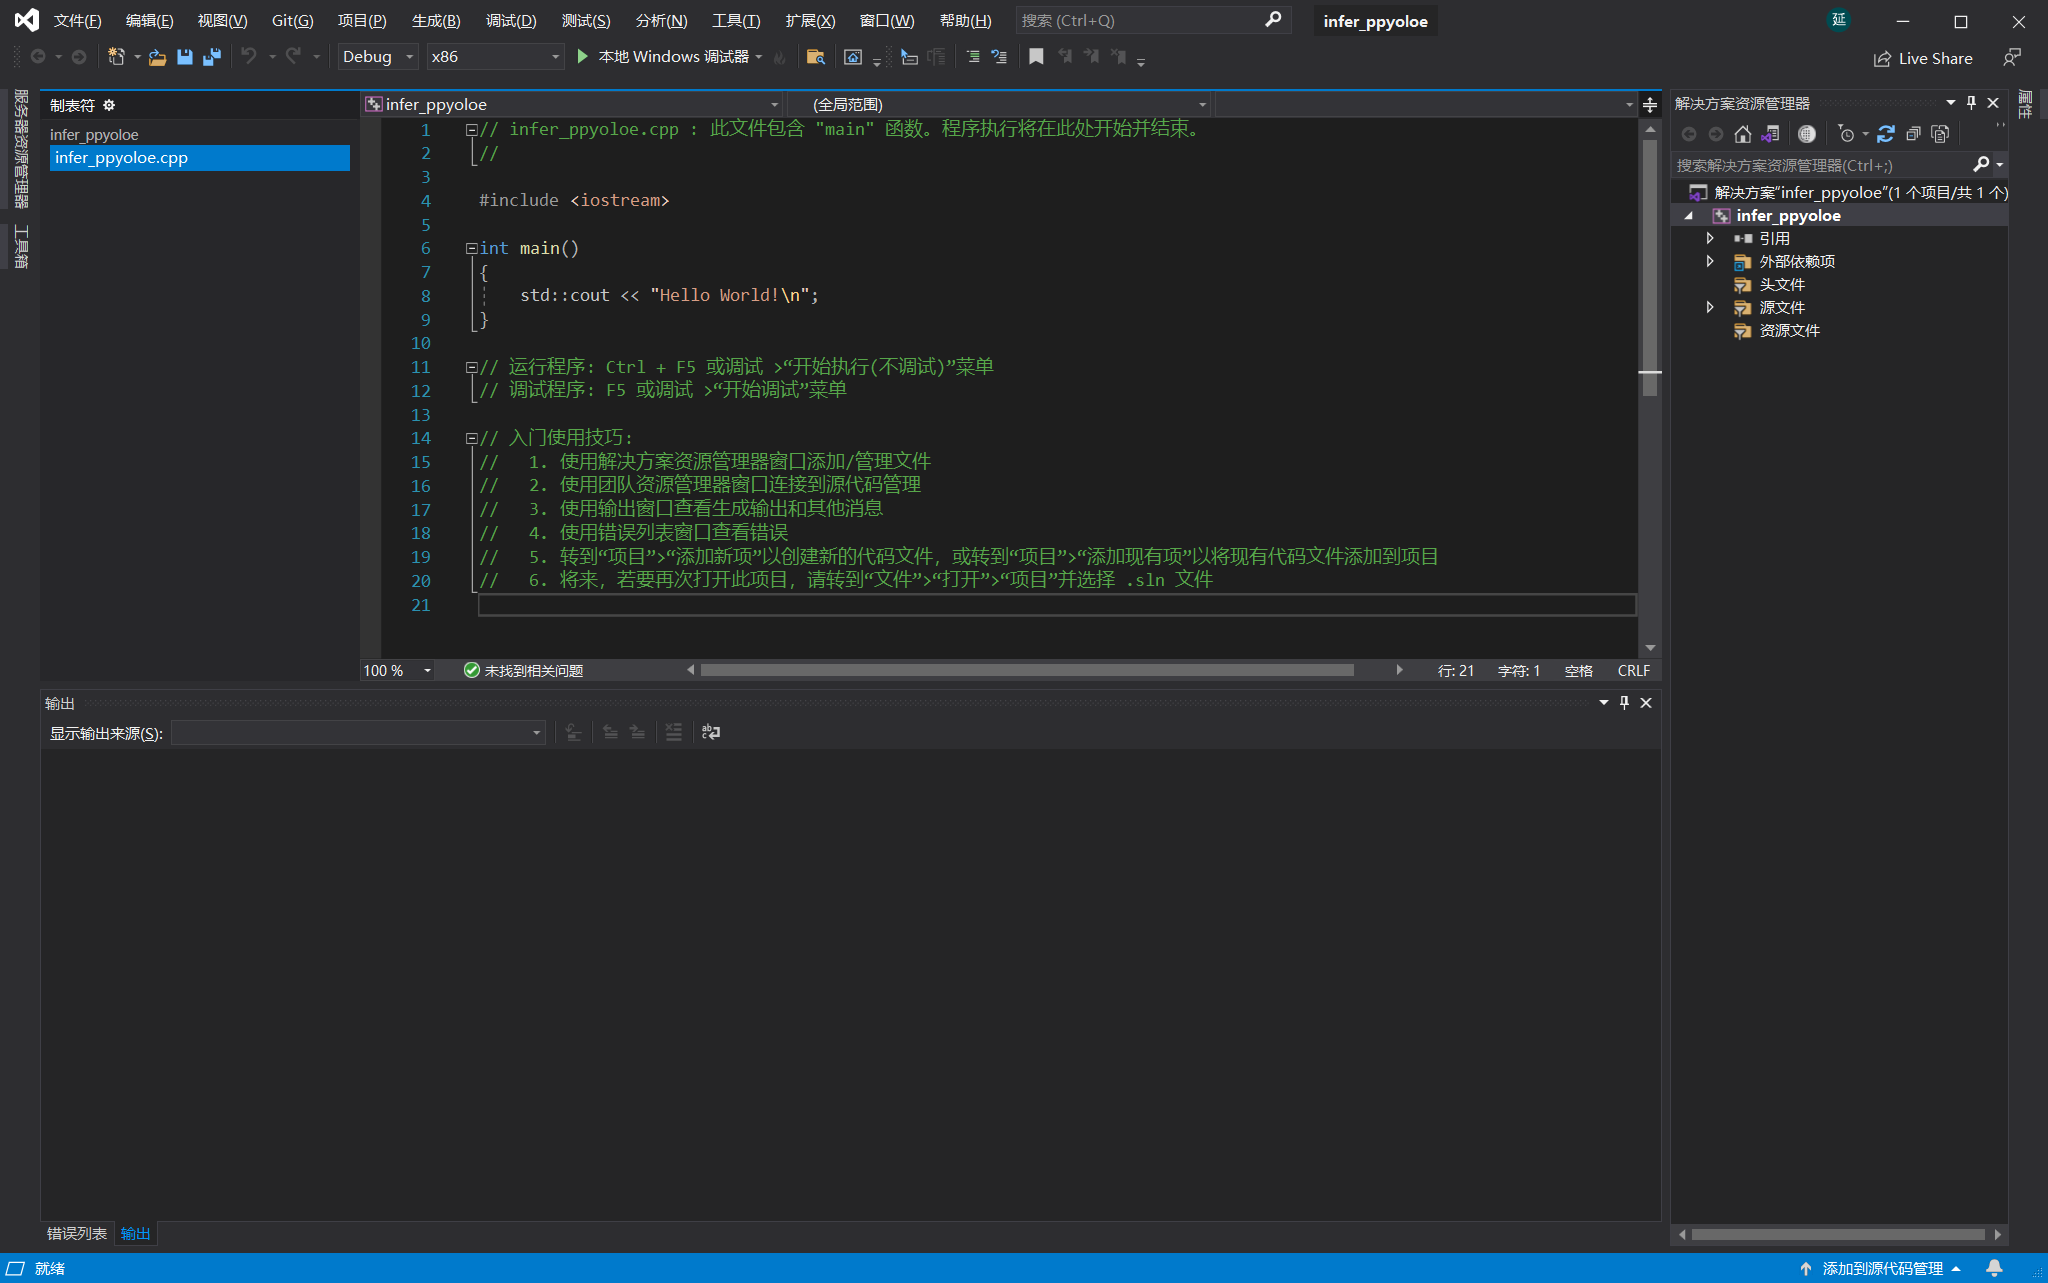Click the Open File folder icon
2048x1283 pixels.
pos(157,57)
